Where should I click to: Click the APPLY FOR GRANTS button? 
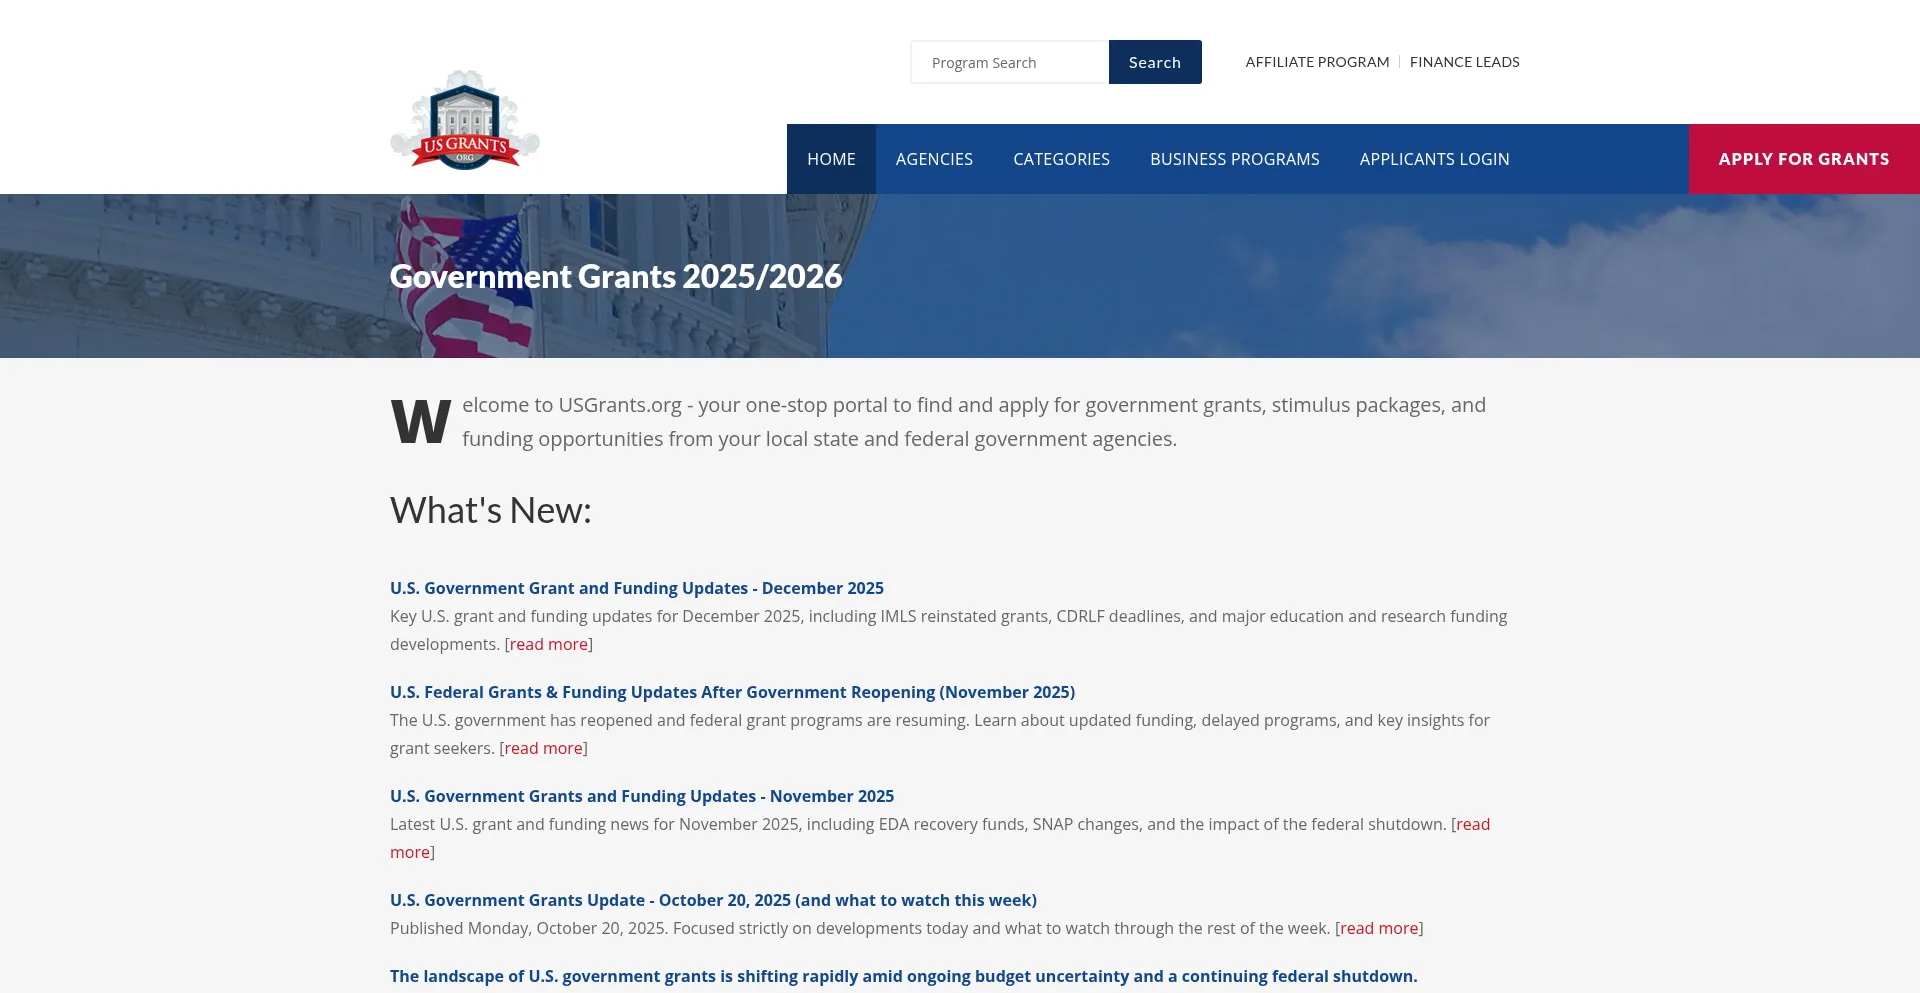pyautogui.click(x=1803, y=159)
